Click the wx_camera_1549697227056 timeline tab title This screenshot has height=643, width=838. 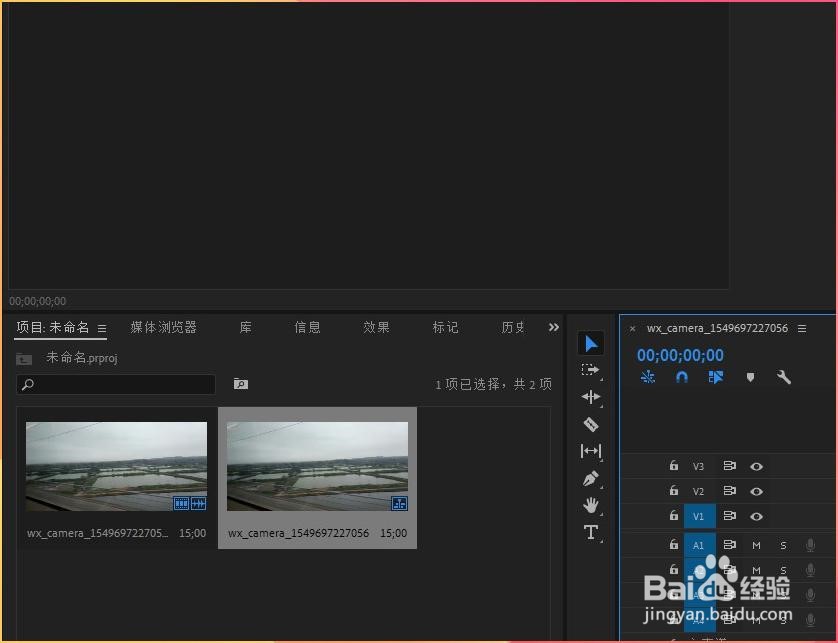click(717, 328)
